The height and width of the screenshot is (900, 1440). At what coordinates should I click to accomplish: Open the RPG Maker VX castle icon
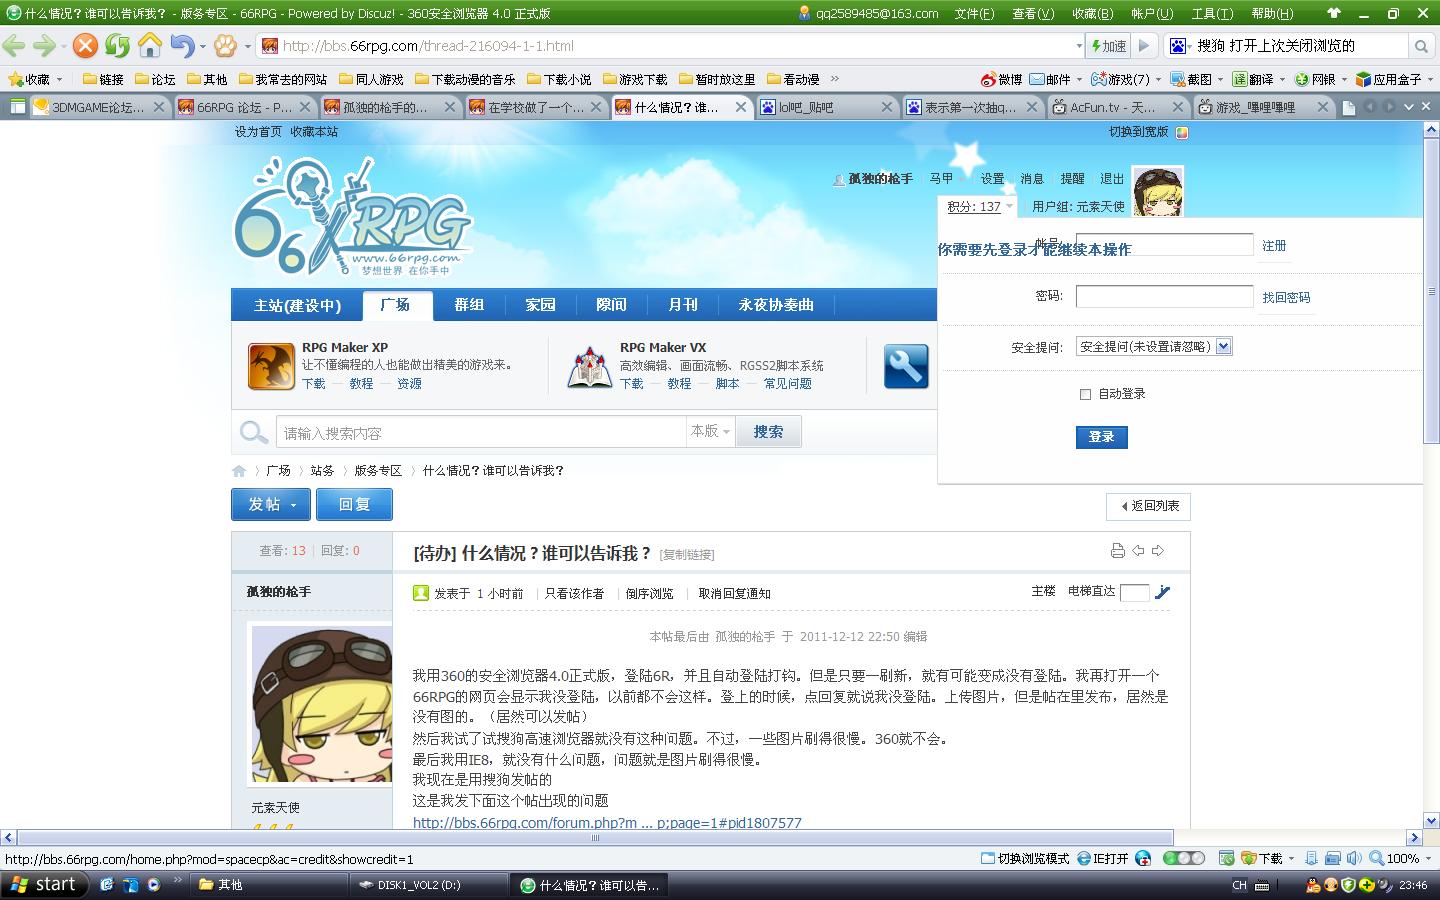click(590, 366)
